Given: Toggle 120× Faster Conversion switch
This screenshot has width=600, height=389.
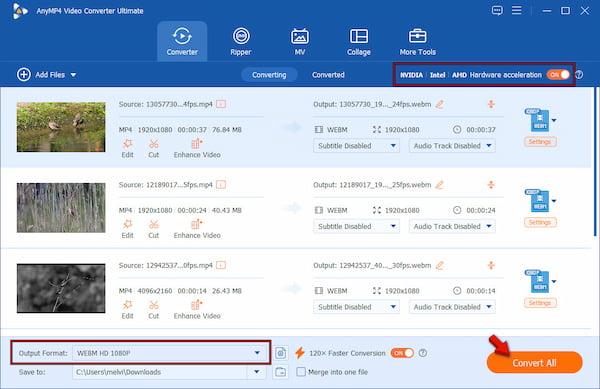Looking at the screenshot, I should pyautogui.click(x=402, y=353).
